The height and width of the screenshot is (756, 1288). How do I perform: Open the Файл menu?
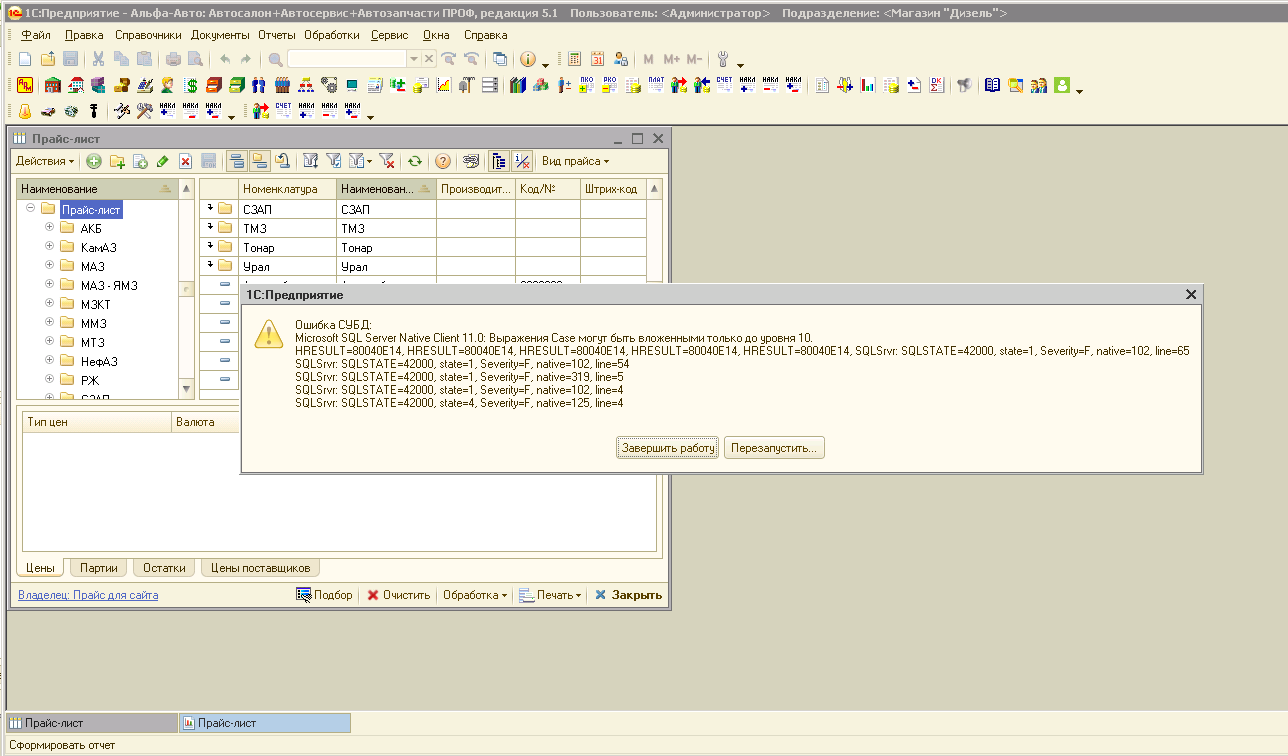[36, 35]
